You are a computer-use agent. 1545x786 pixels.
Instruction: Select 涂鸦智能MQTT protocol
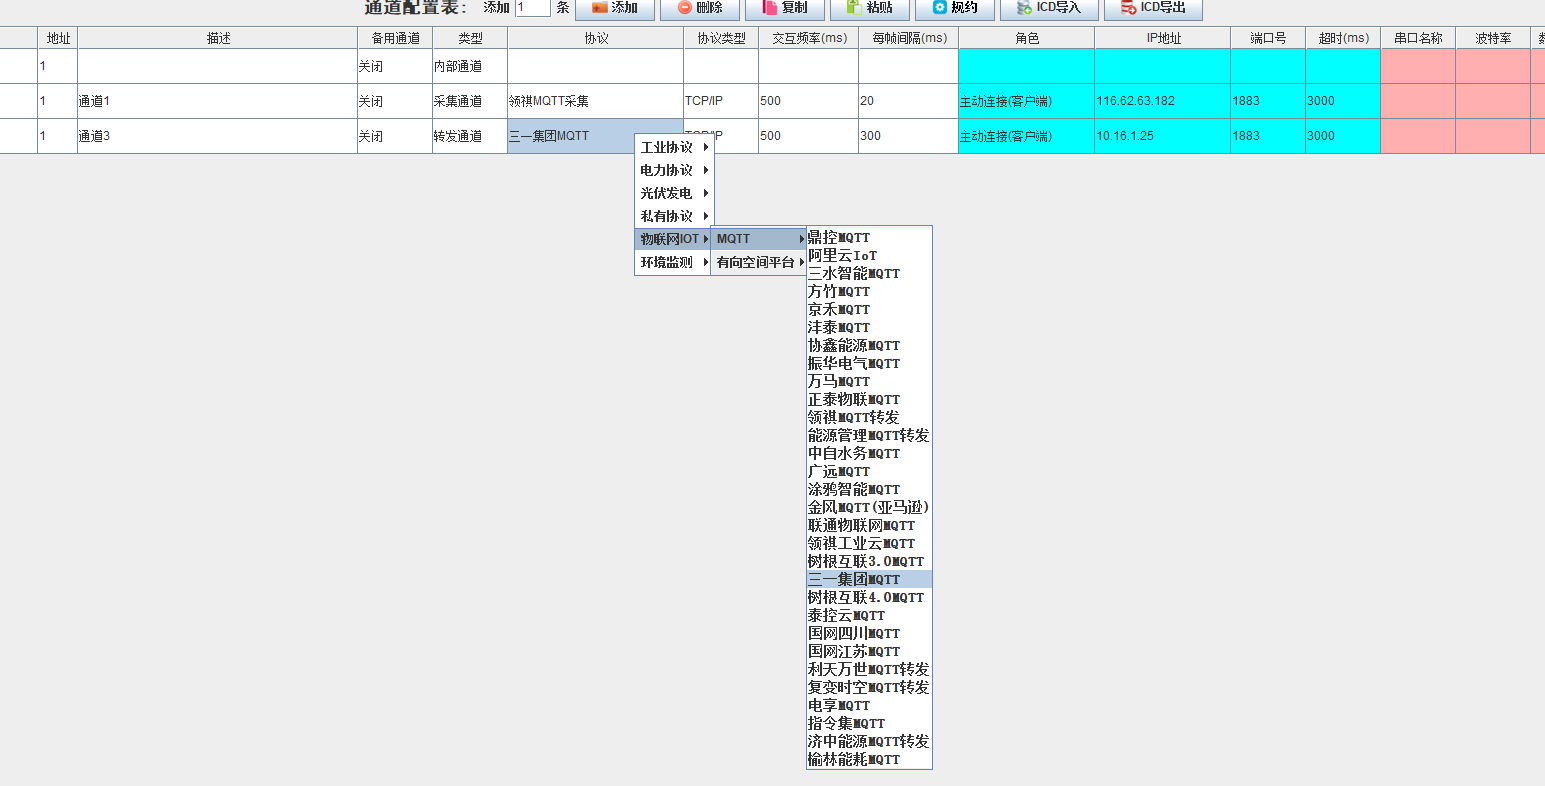869,489
